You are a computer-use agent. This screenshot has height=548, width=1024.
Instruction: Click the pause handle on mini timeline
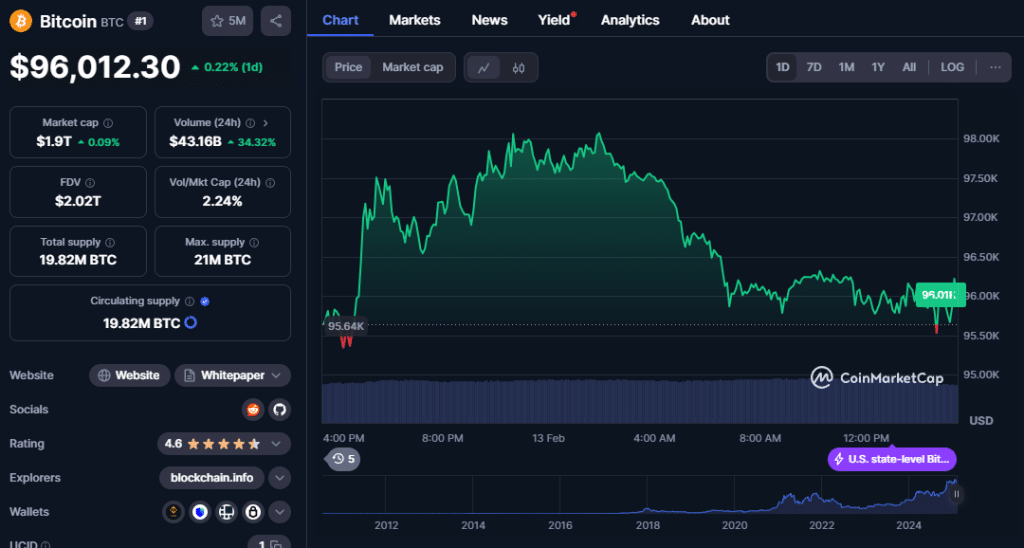(x=956, y=494)
